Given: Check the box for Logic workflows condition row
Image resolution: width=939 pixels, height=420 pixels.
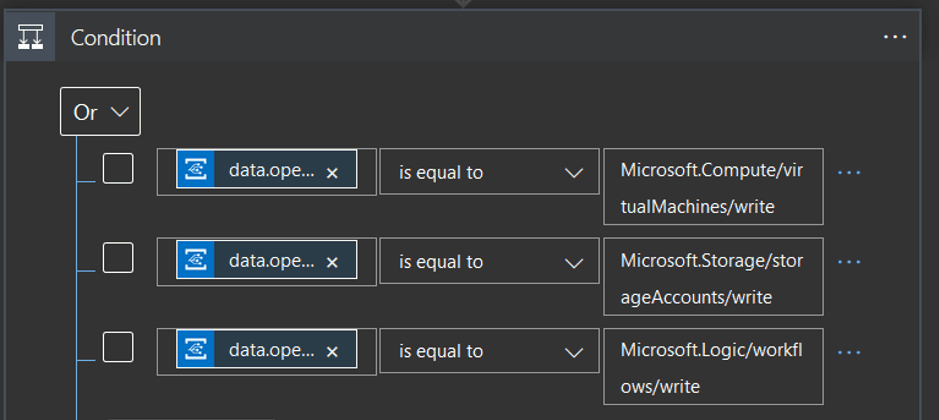Looking at the screenshot, I should click(x=118, y=347).
